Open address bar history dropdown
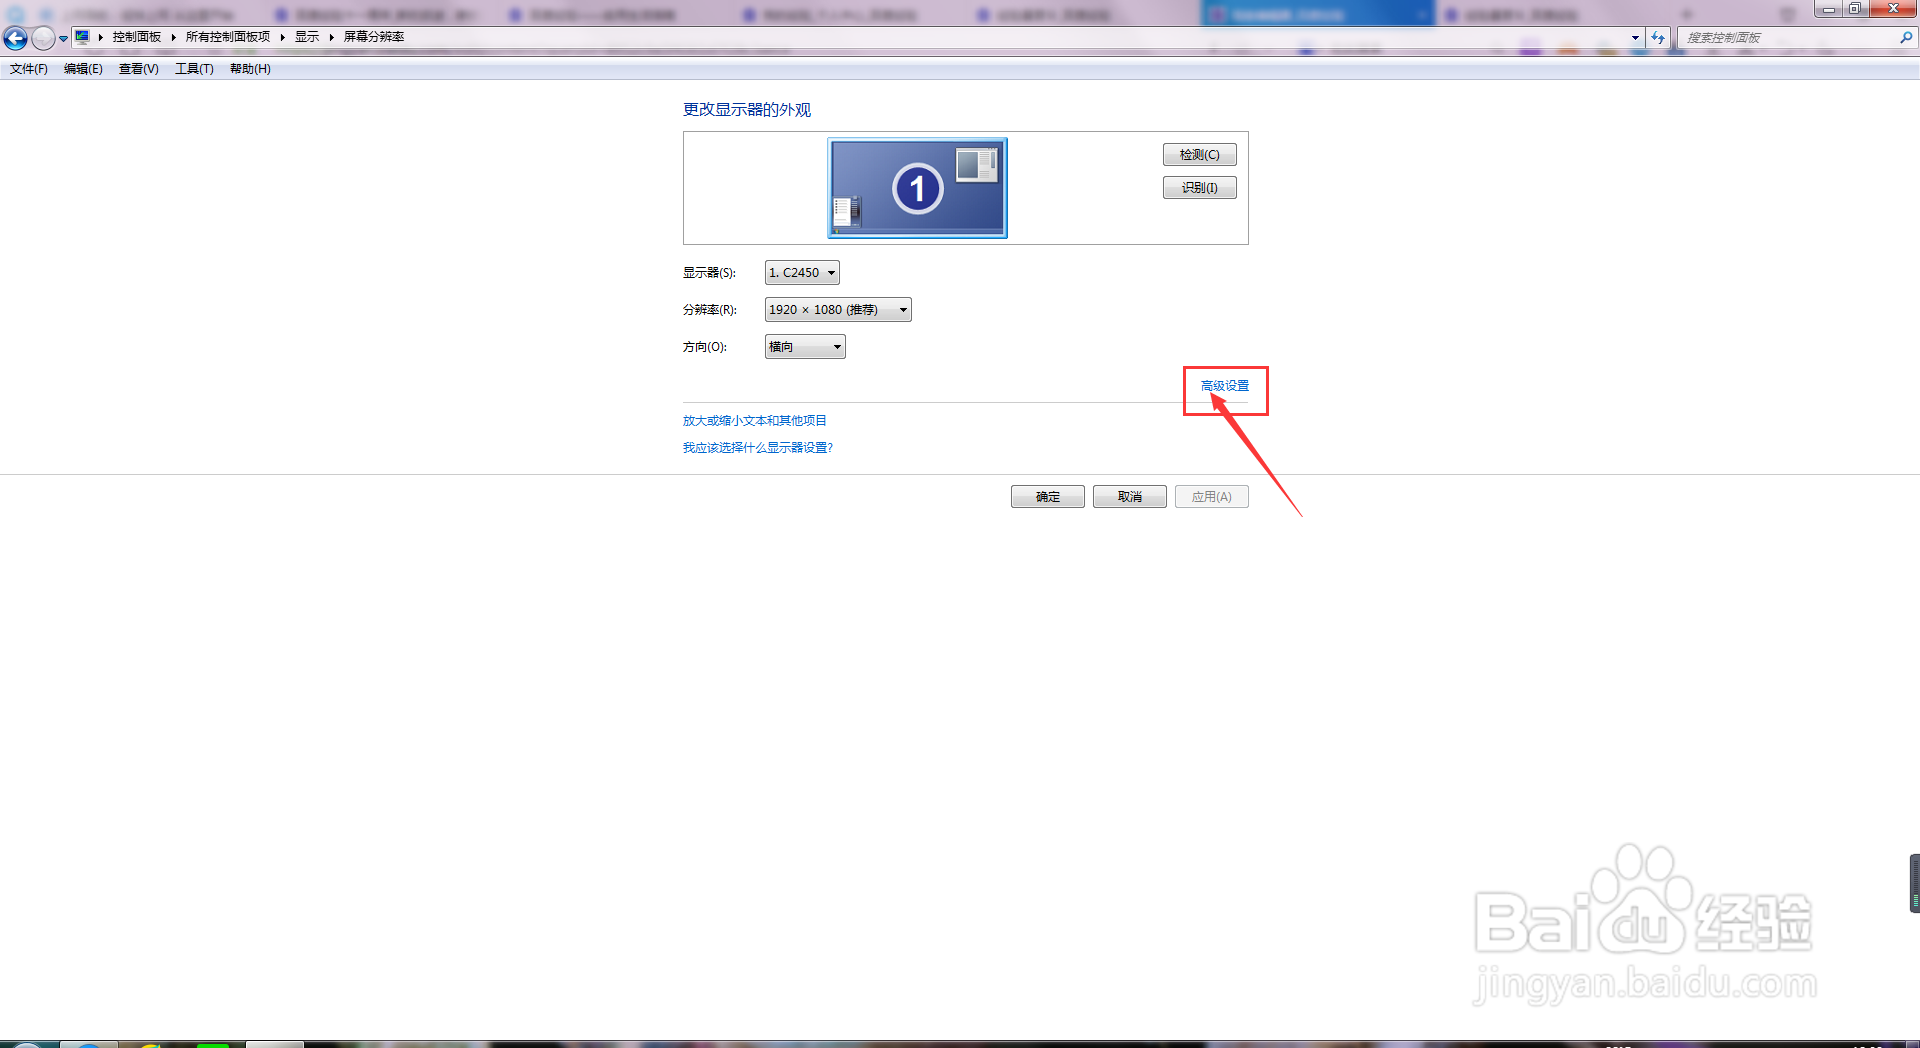 (x=1635, y=37)
